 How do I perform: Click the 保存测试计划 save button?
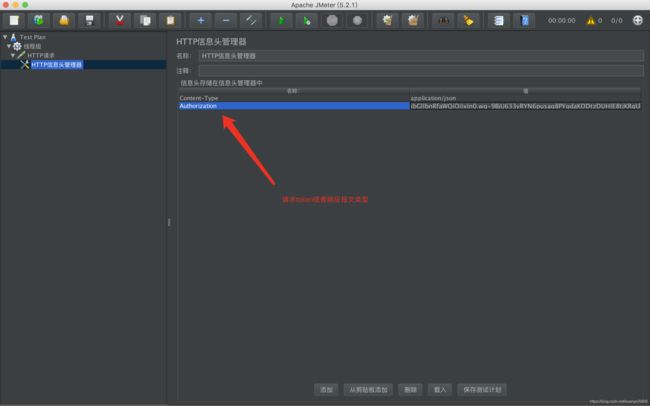(x=482, y=389)
